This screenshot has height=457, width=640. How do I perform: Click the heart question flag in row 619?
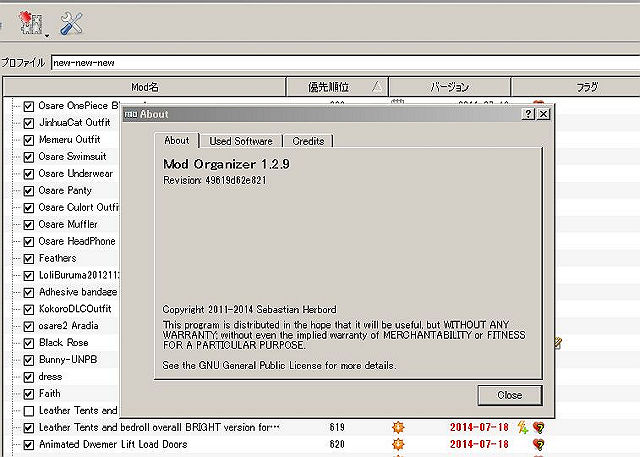click(539, 428)
